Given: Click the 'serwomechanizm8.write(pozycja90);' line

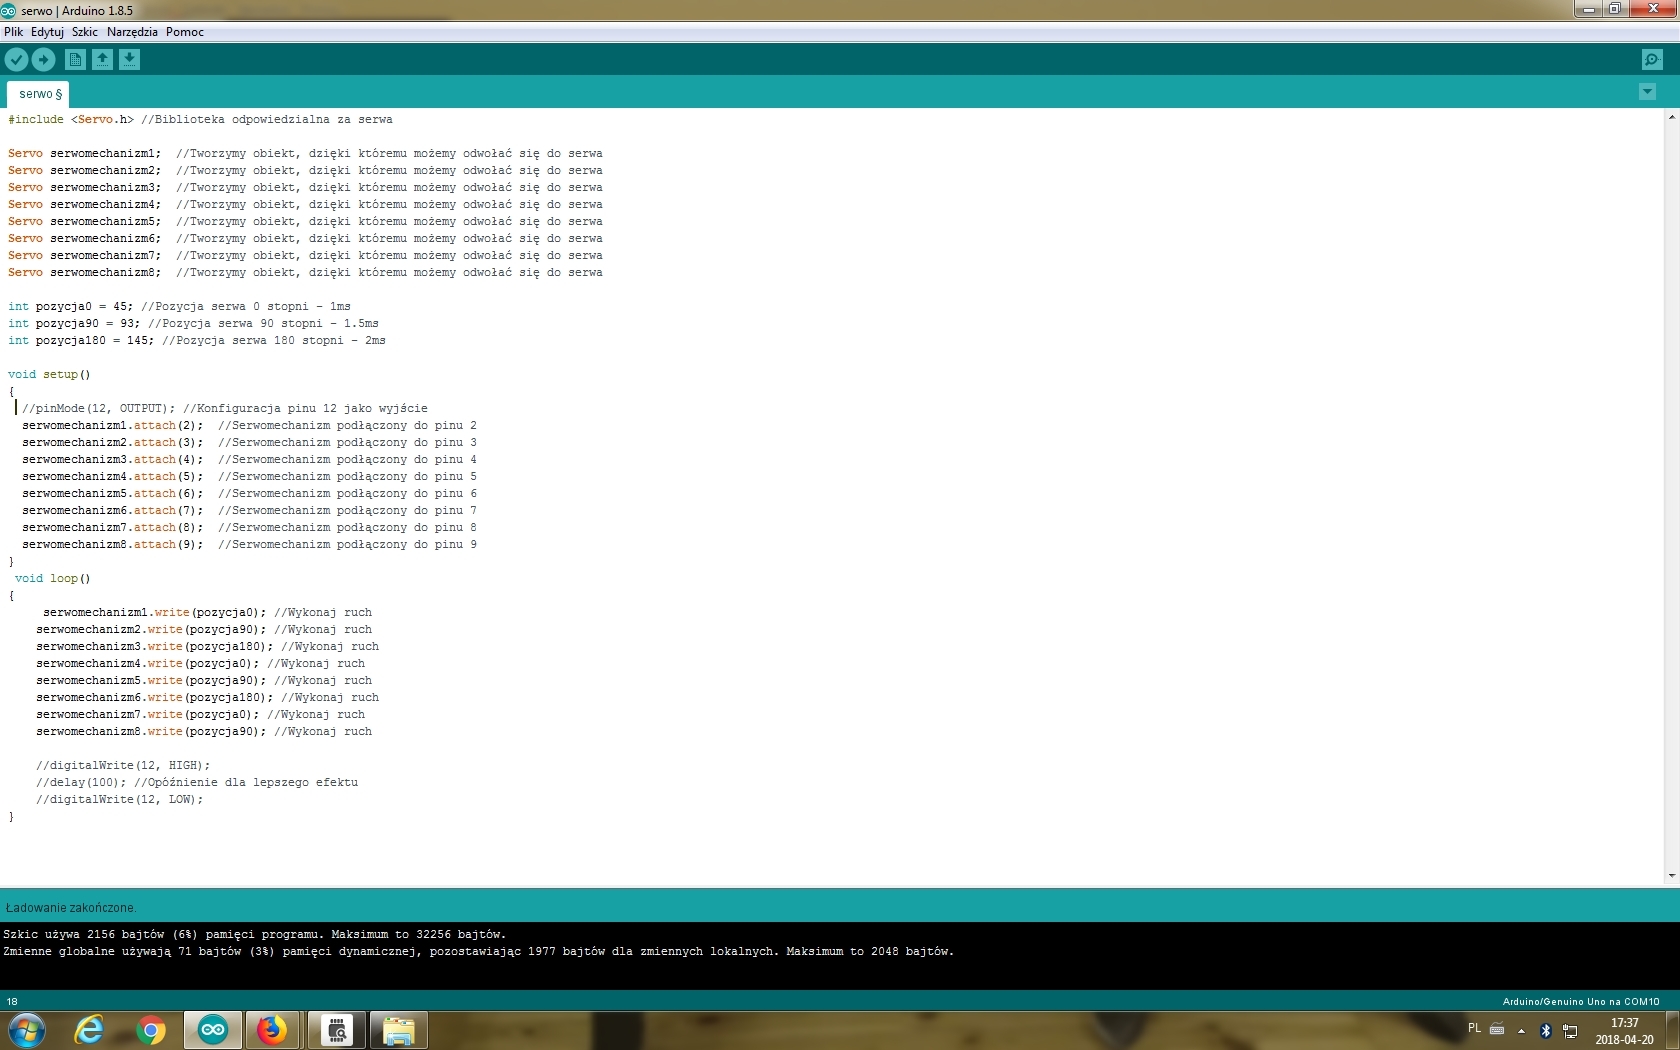Looking at the screenshot, I should pos(204,732).
